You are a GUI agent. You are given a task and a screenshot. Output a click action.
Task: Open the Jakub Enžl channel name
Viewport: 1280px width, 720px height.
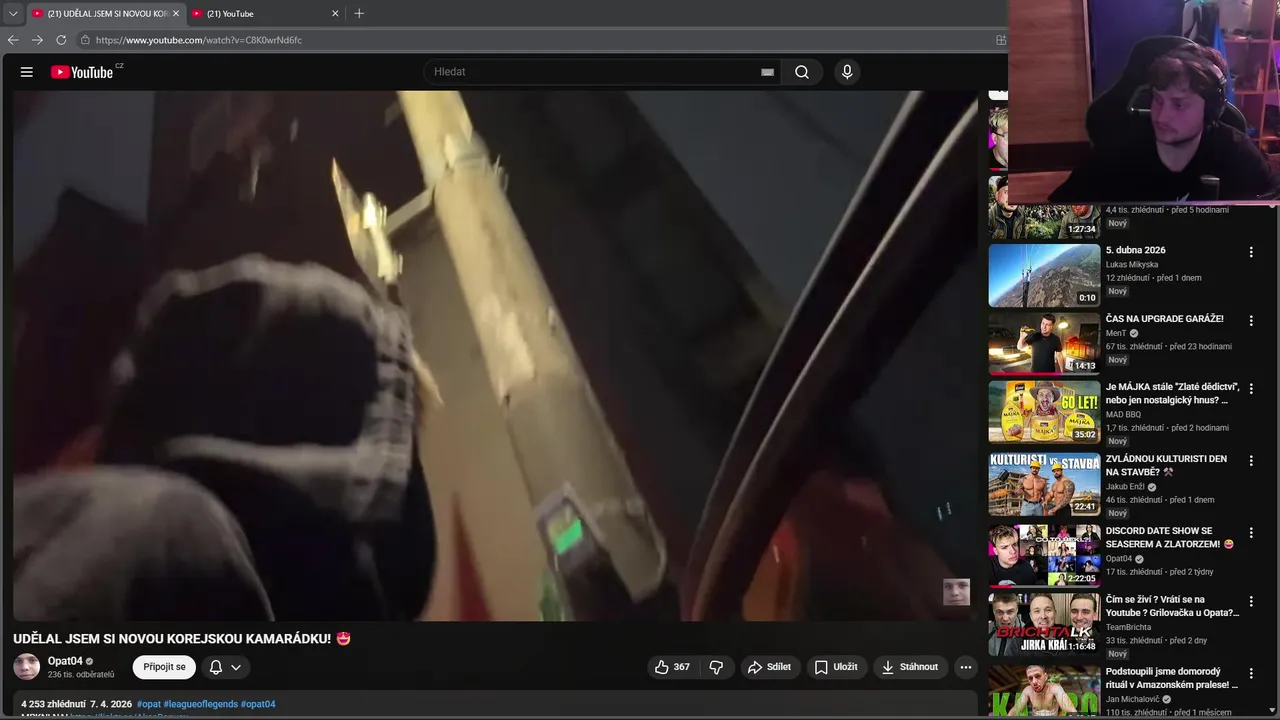(x=1125, y=487)
